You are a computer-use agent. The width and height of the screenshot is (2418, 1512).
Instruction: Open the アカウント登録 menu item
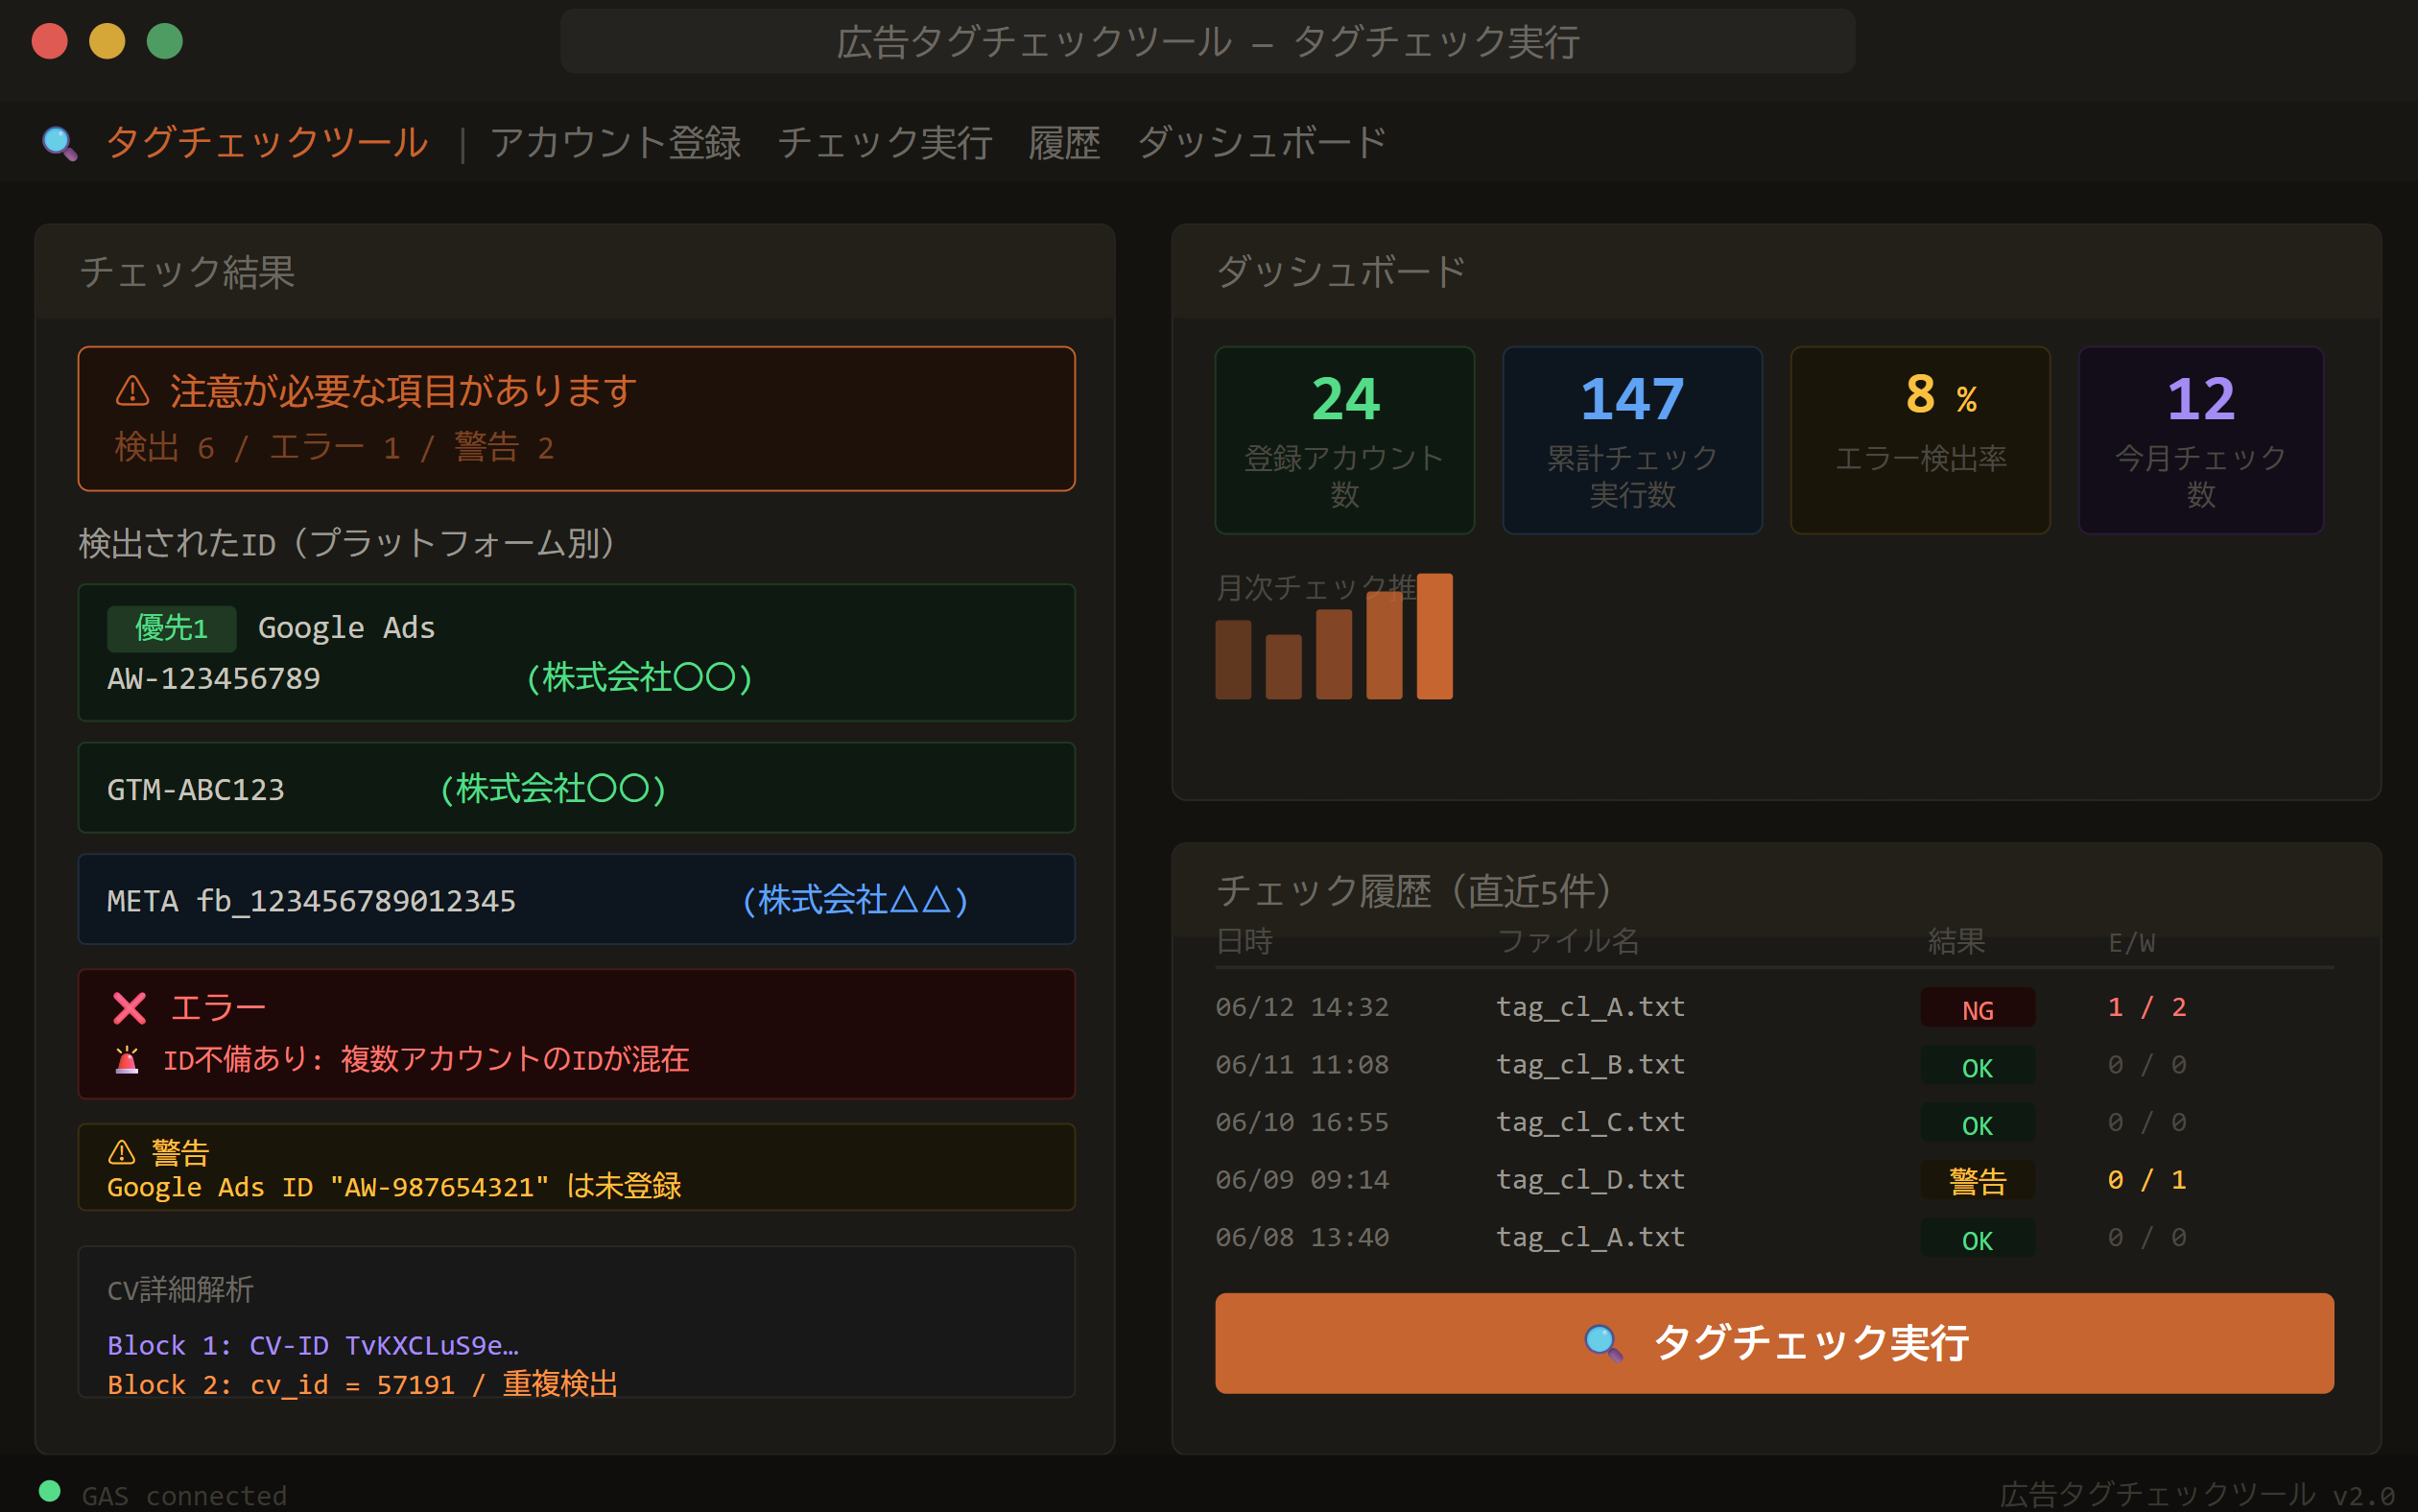pos(615,143)
